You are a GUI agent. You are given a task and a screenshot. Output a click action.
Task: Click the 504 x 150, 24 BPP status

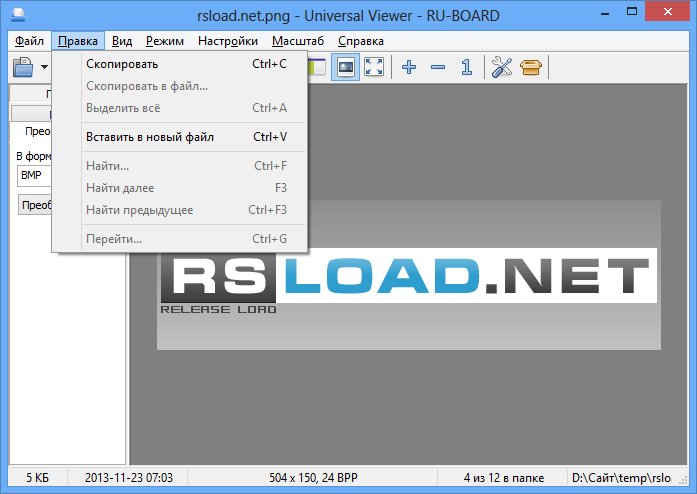[313, 478]
